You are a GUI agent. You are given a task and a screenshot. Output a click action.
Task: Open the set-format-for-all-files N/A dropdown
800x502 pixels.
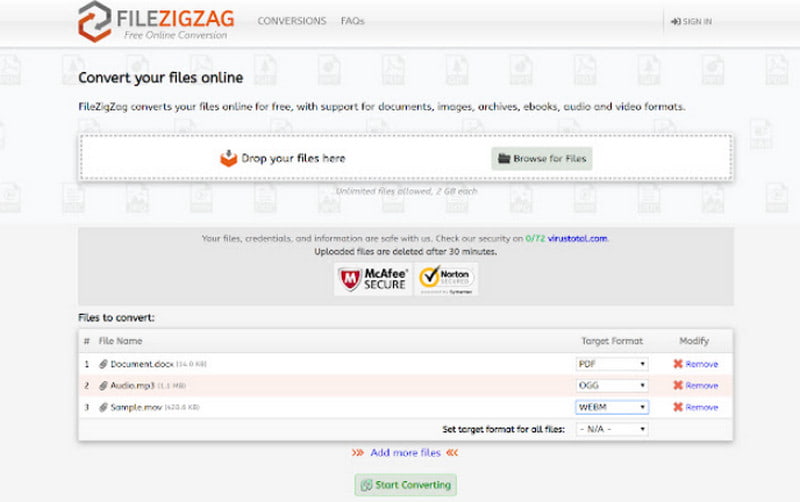coord(612,429)
